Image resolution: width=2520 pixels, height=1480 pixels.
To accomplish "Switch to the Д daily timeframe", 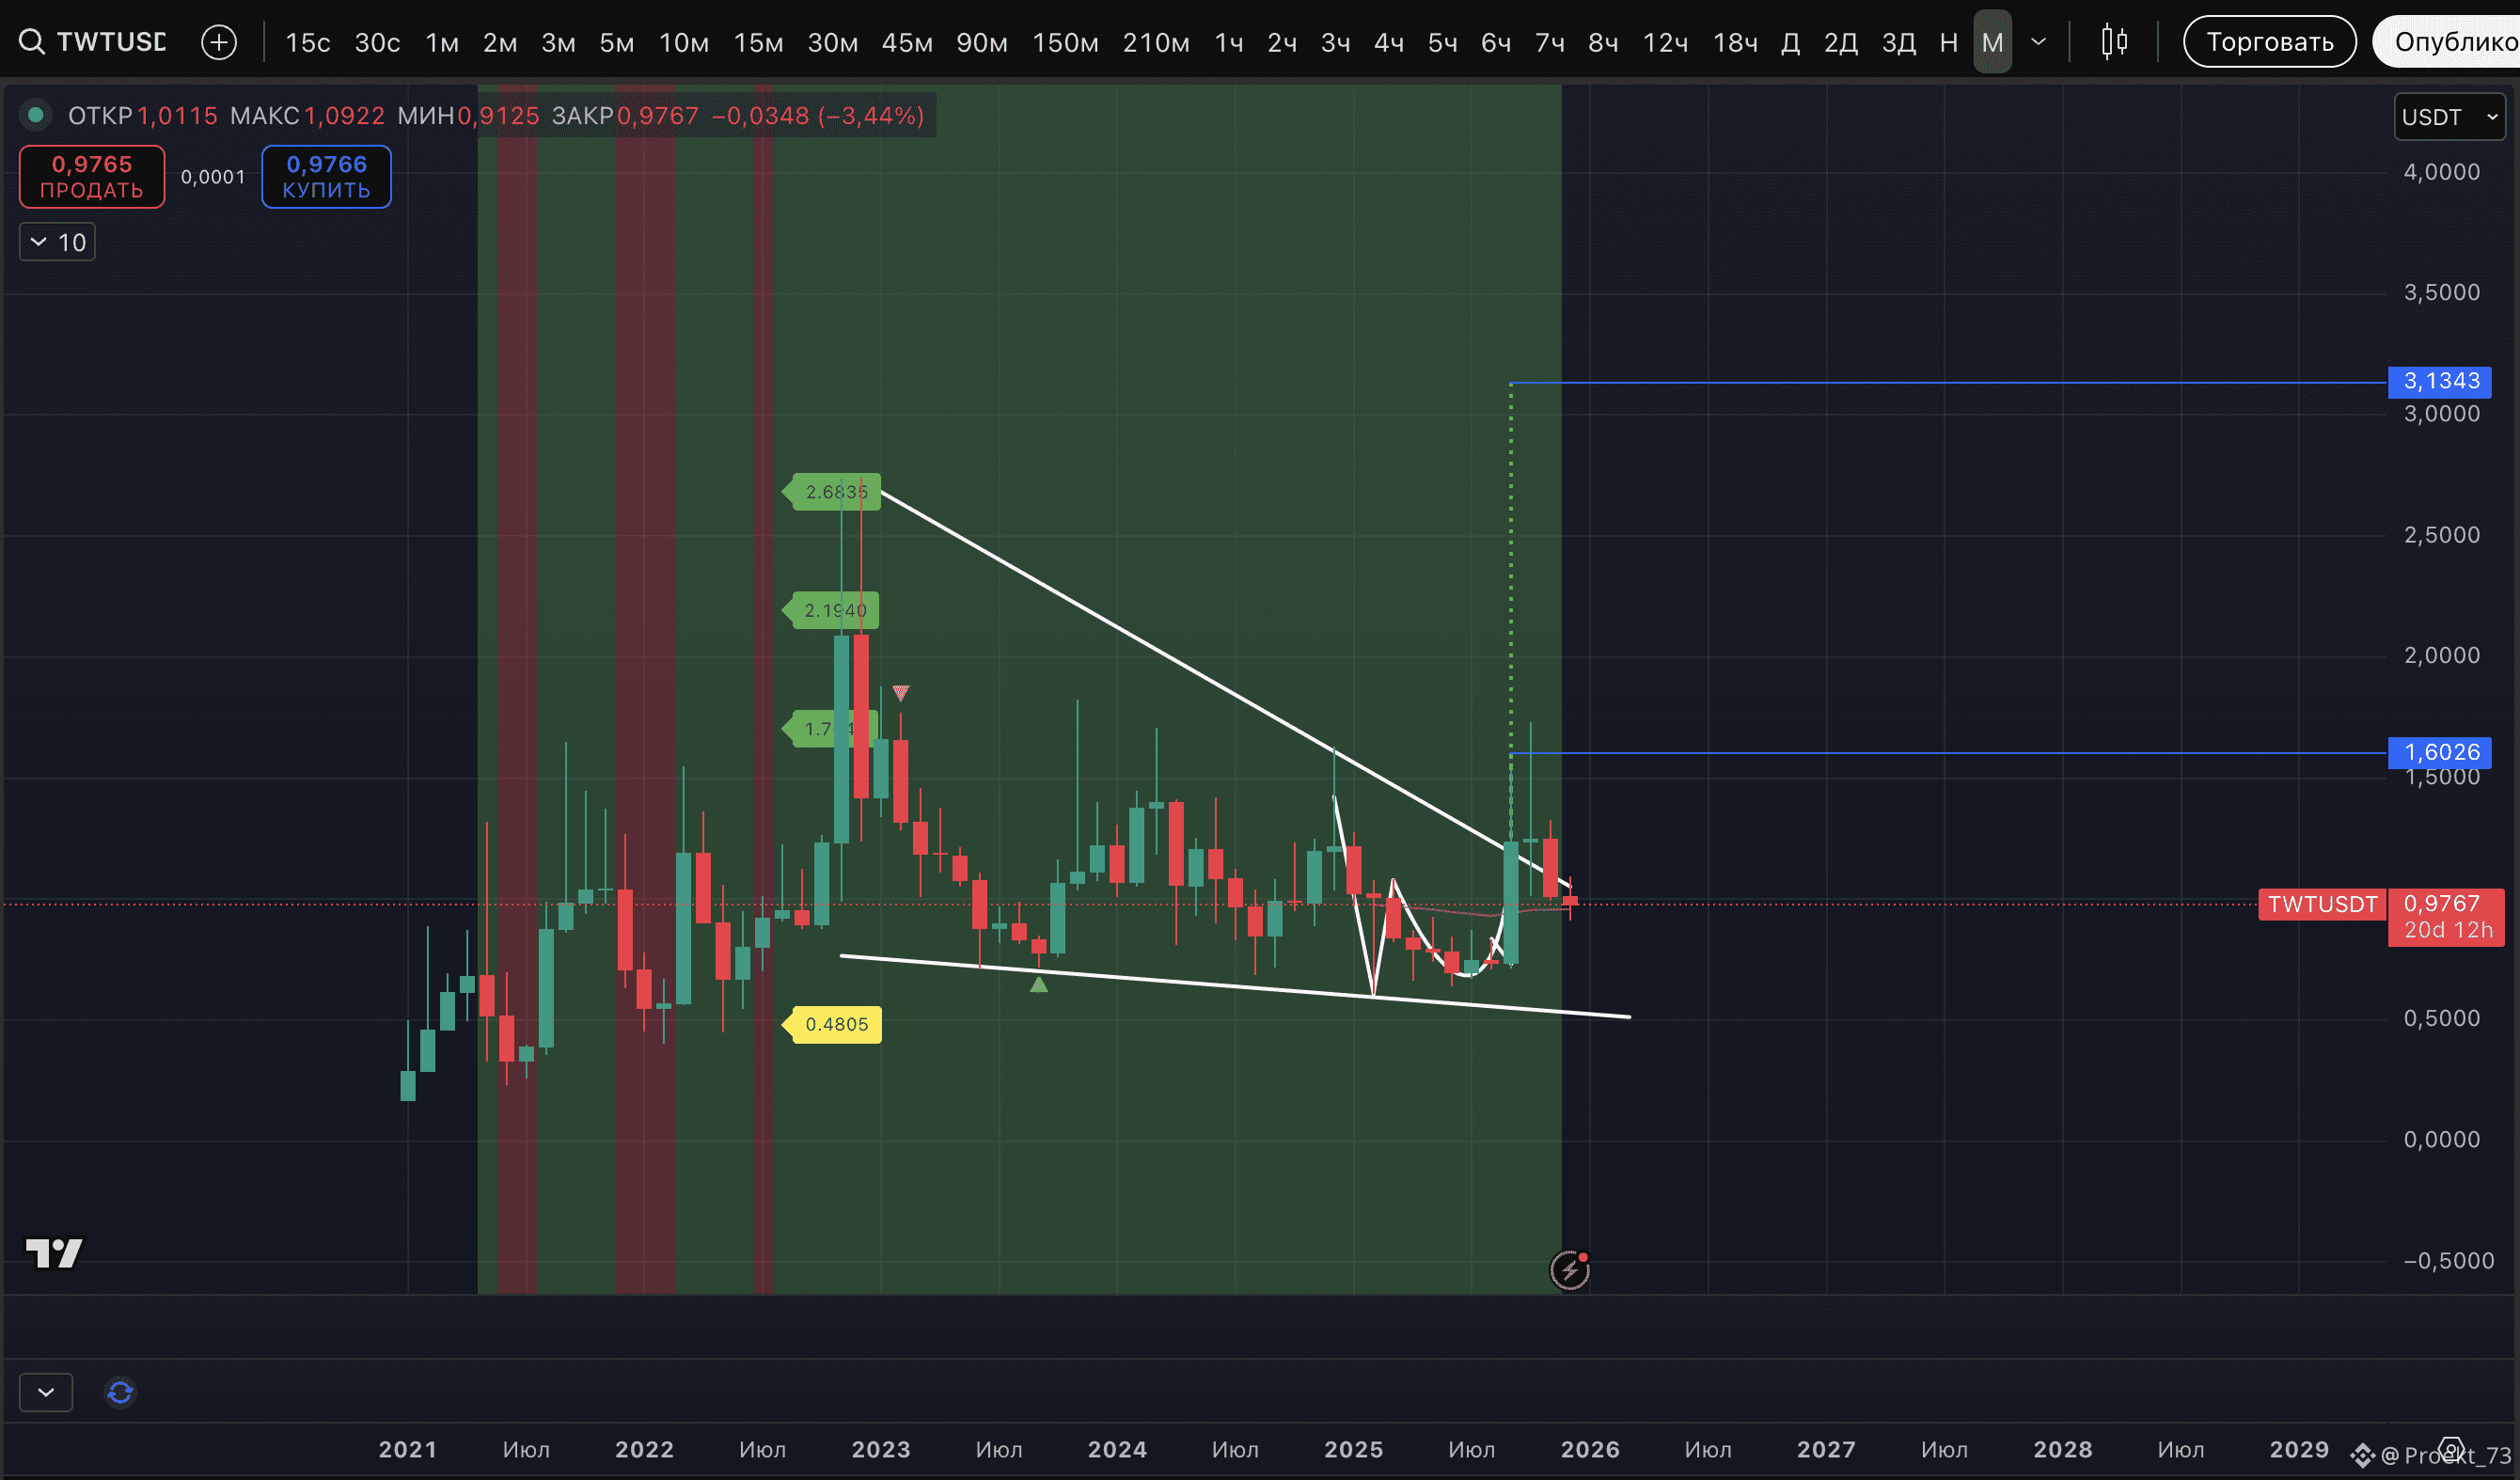I will 1790,43.
